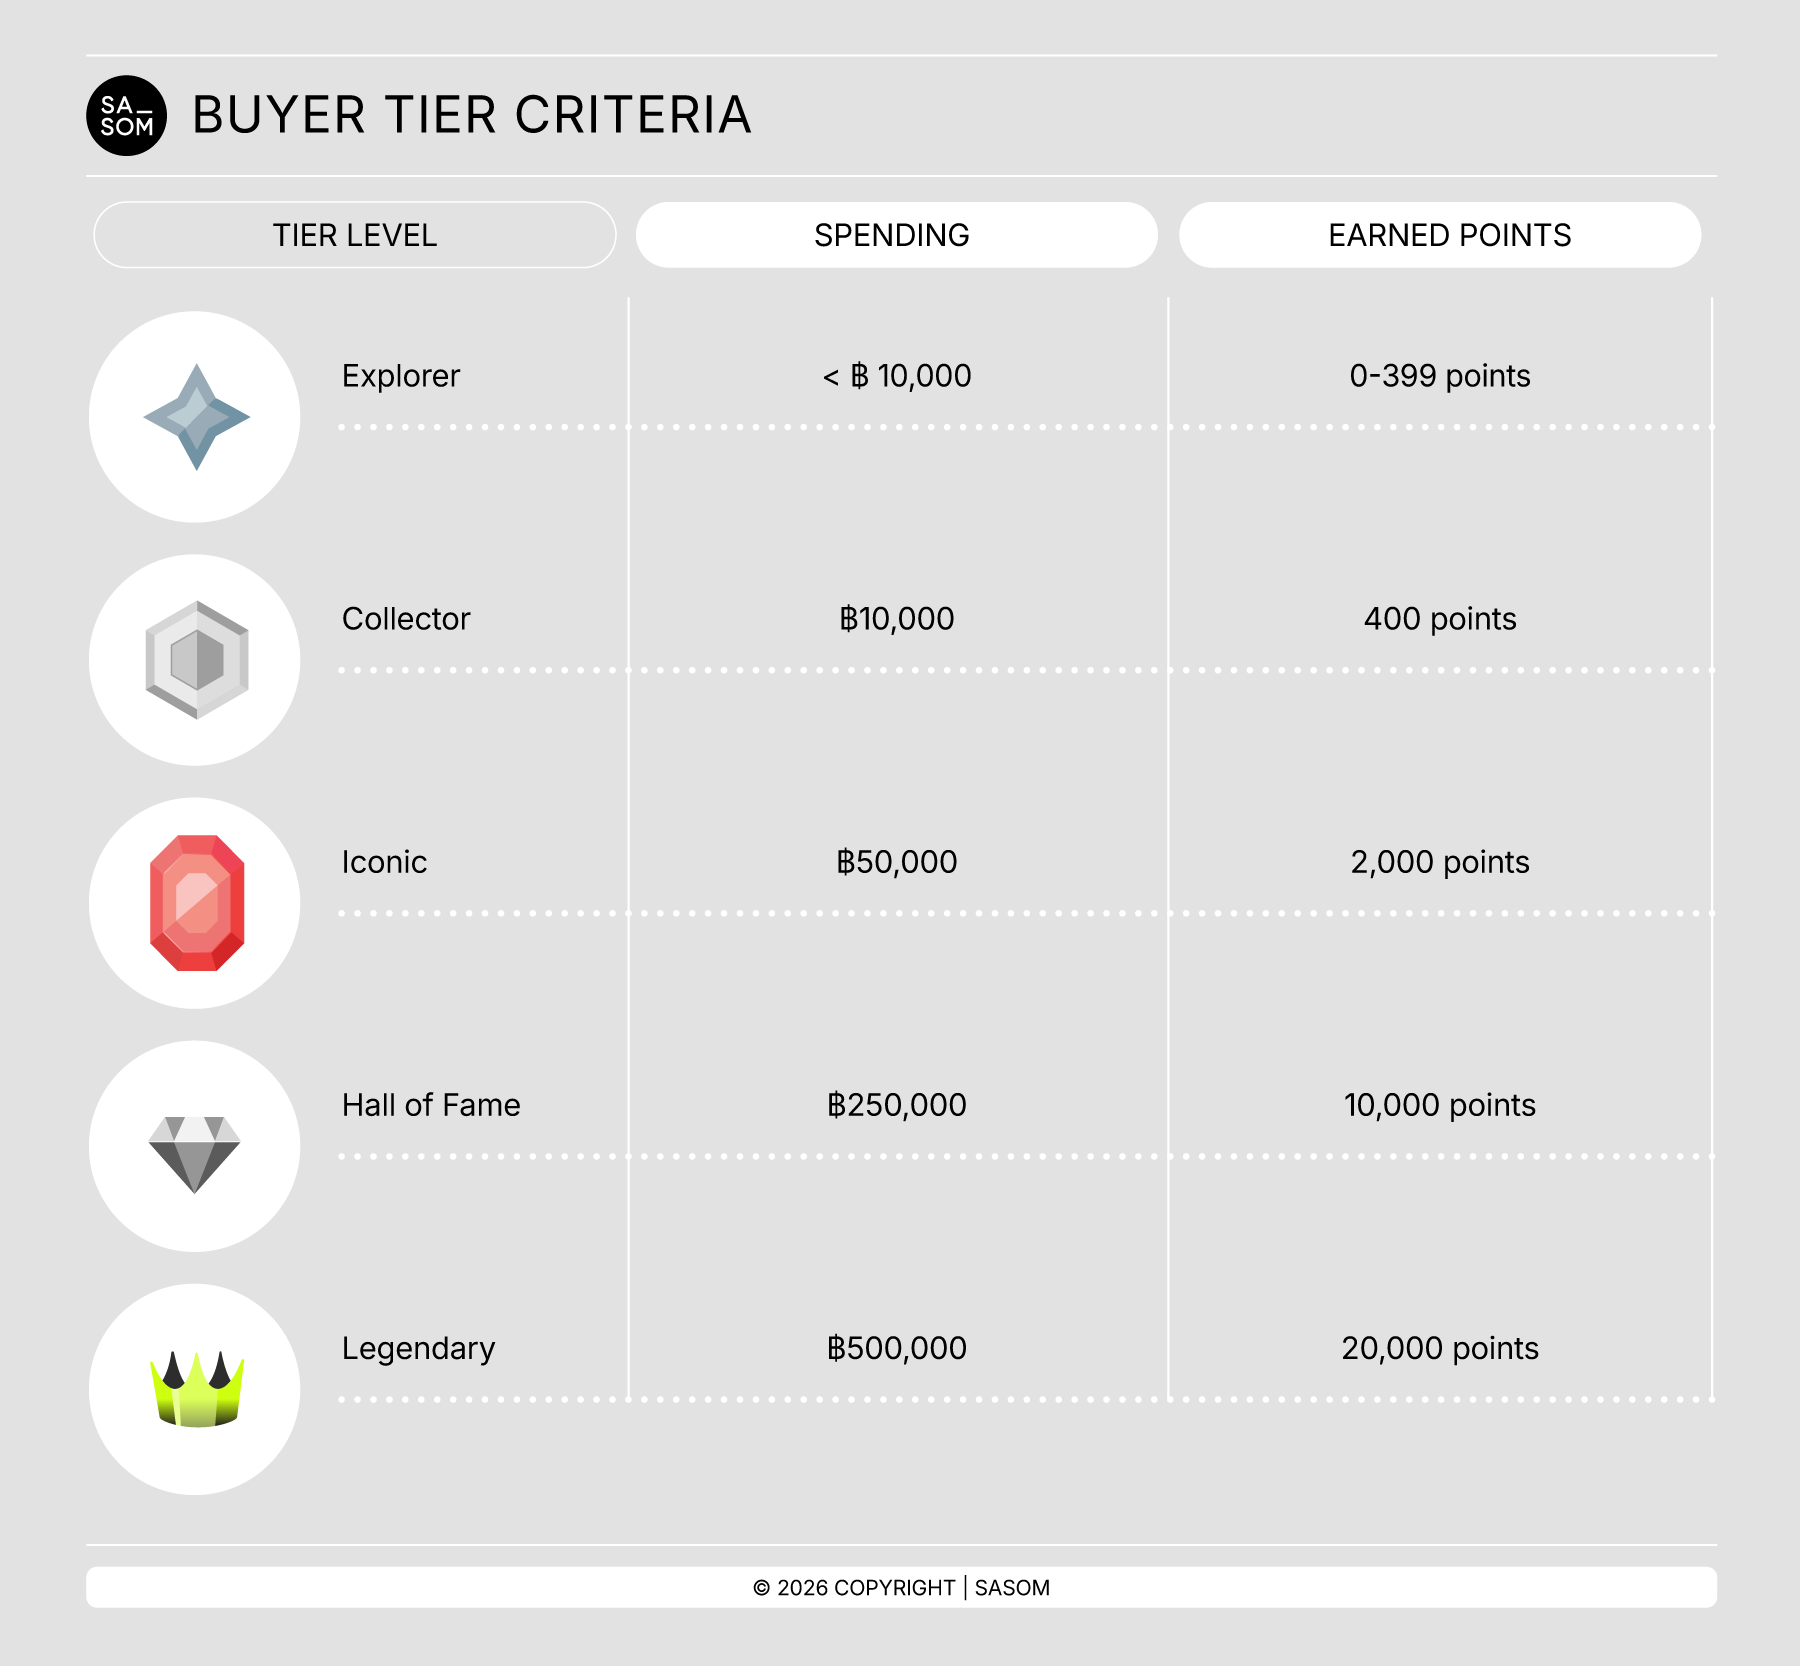Click the Collector silver hexagon icon

196,660
